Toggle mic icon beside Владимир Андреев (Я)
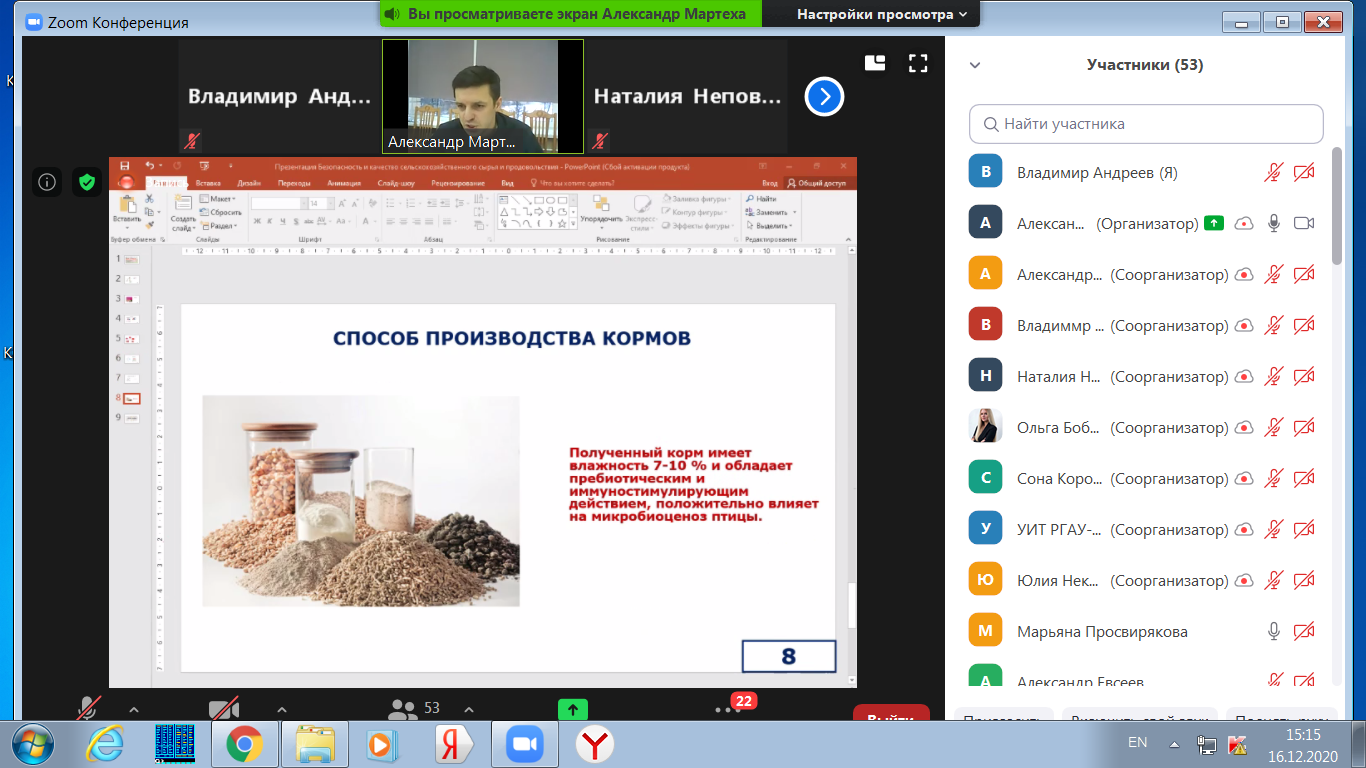The width and height of the screenshot is (1366, 768). click(x=1273, y=172)
